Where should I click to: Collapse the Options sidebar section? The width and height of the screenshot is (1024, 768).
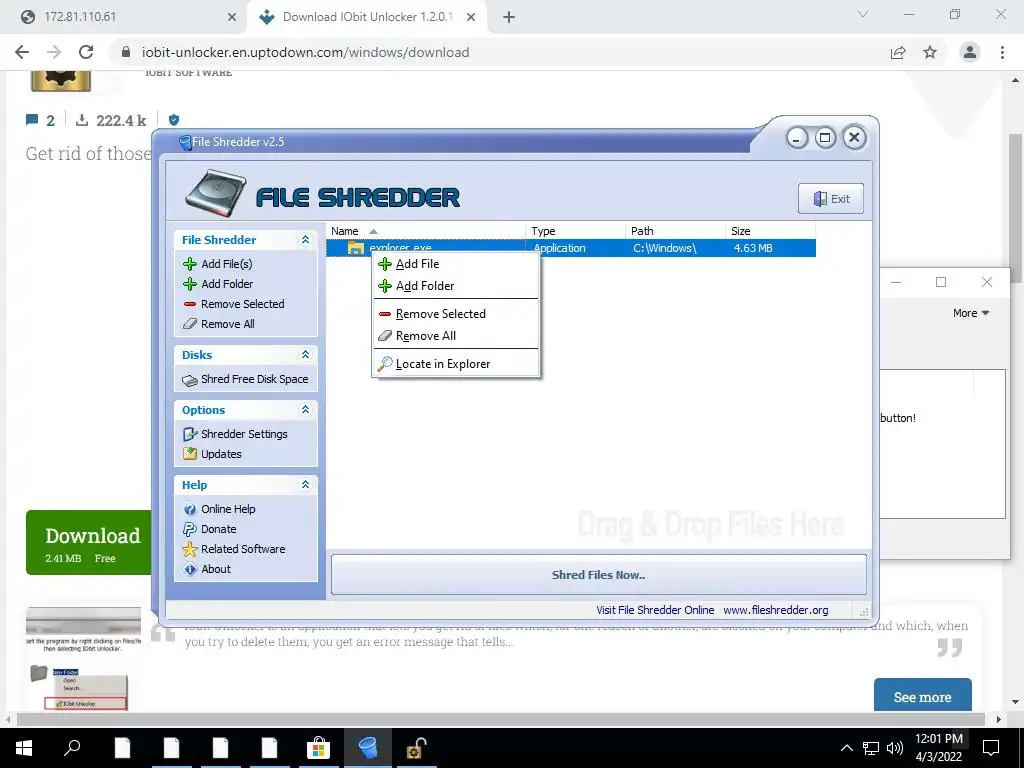(305, 409)
